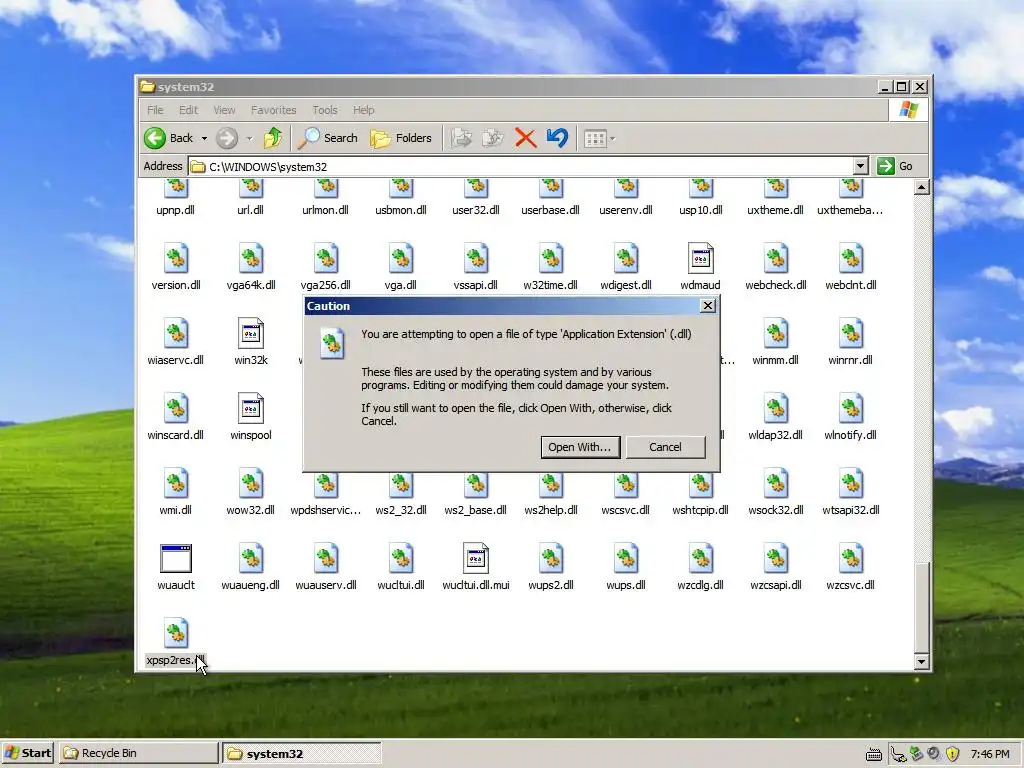Select the win32k file icon
1024x768 pixels.
(251, 334)
